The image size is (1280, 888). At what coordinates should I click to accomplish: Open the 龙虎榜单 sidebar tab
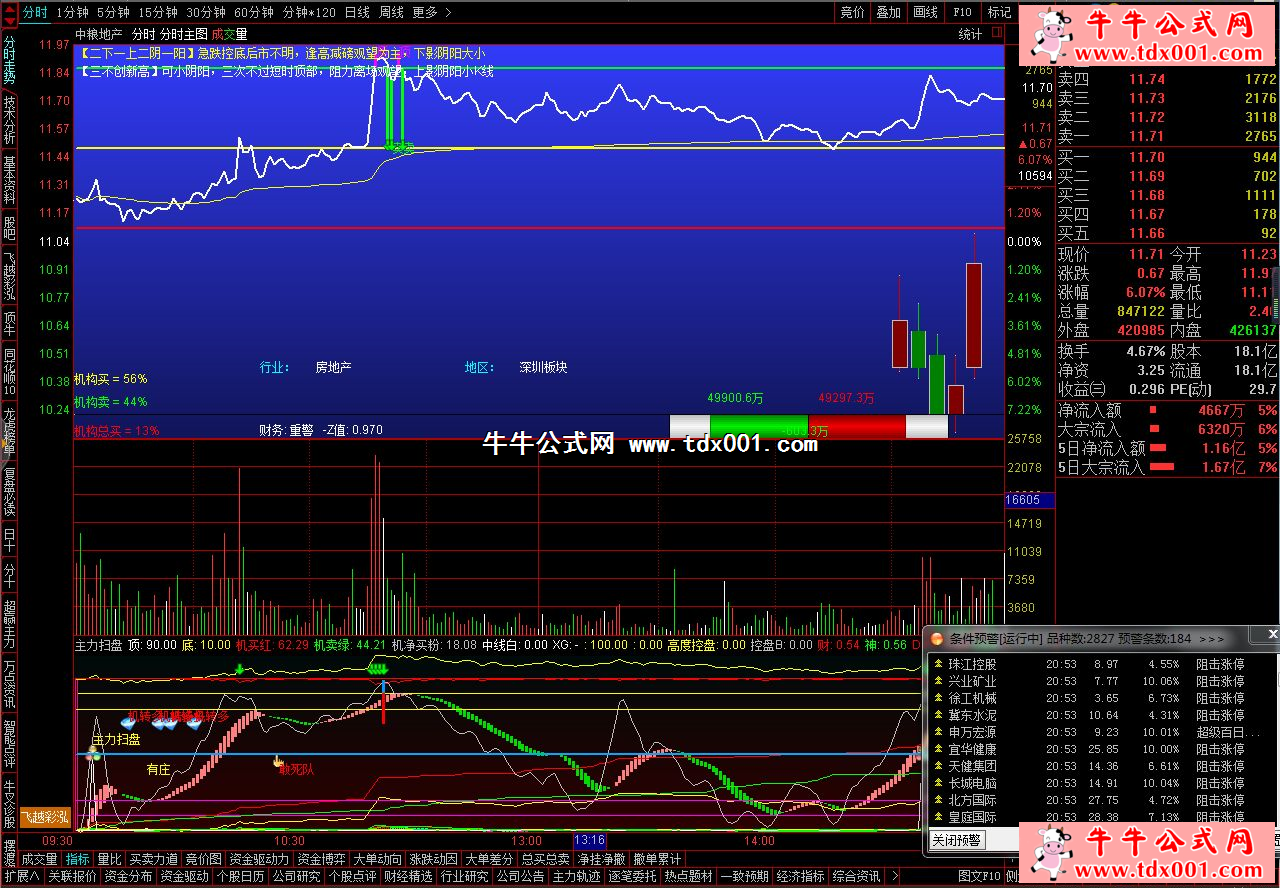click(9, 429)
